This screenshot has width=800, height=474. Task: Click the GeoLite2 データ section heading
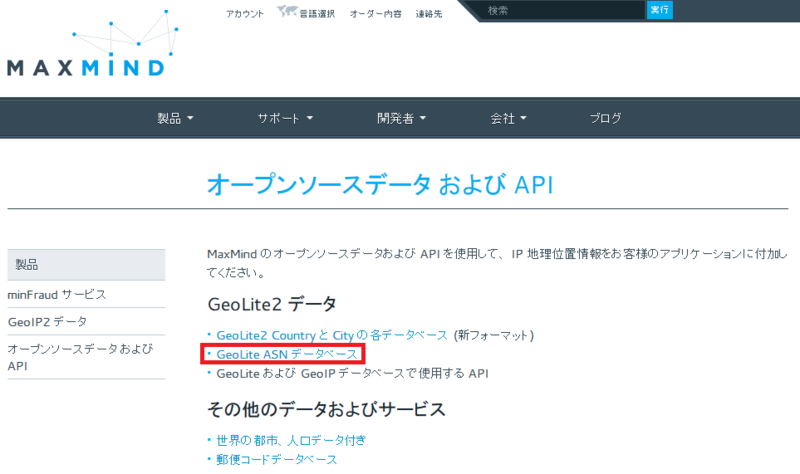tap(272, 304)
